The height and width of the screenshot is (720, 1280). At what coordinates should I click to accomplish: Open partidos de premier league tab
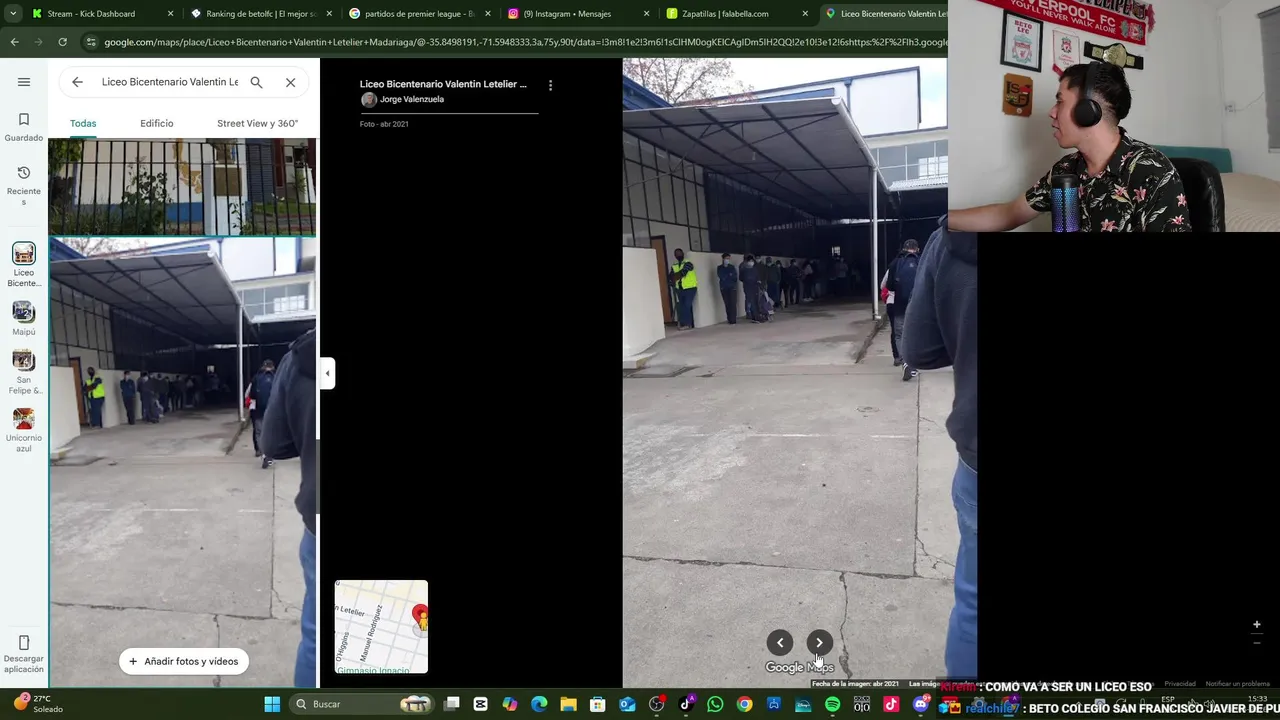[417, 14]
